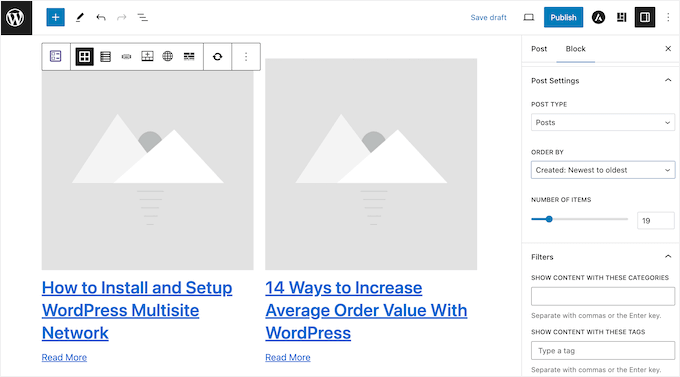Open the Post Type dropdown
The height and width of the screenshot is (377, 680).
(x=603, y=122)
